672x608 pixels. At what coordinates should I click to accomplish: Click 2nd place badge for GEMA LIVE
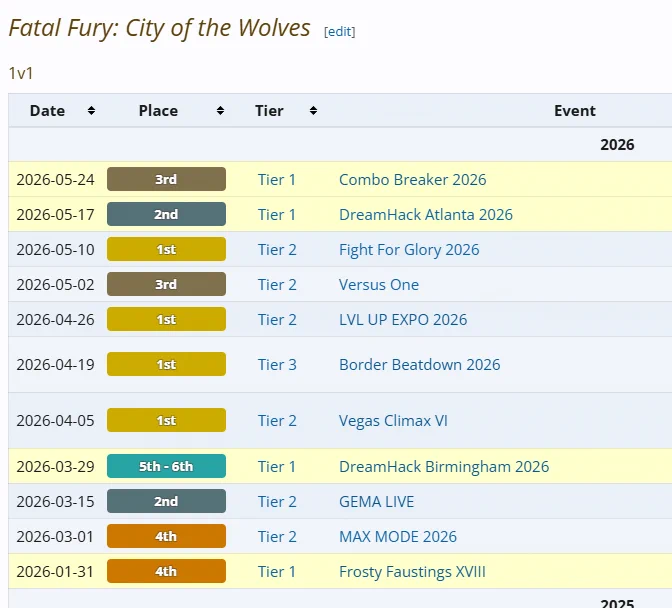pyautogui.click(x=166, y=501)
